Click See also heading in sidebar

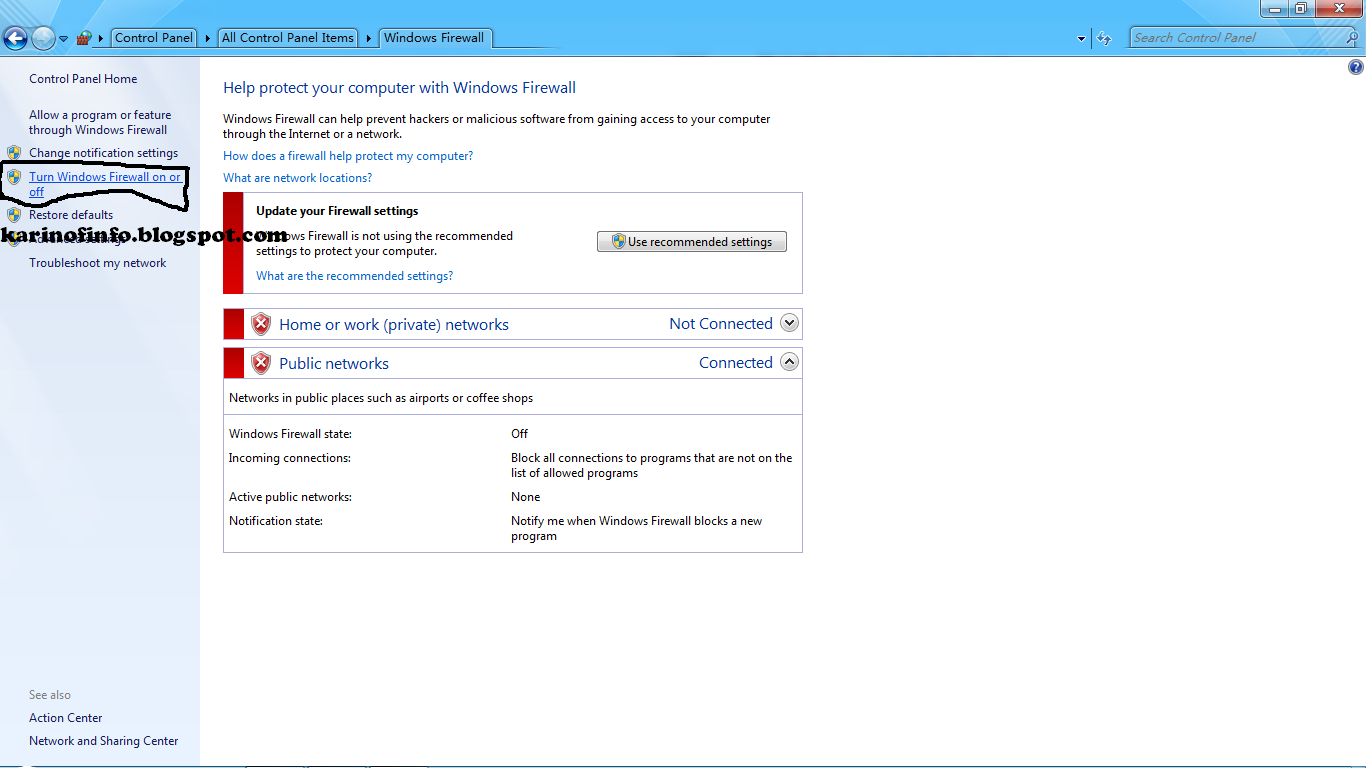[50, 695]
